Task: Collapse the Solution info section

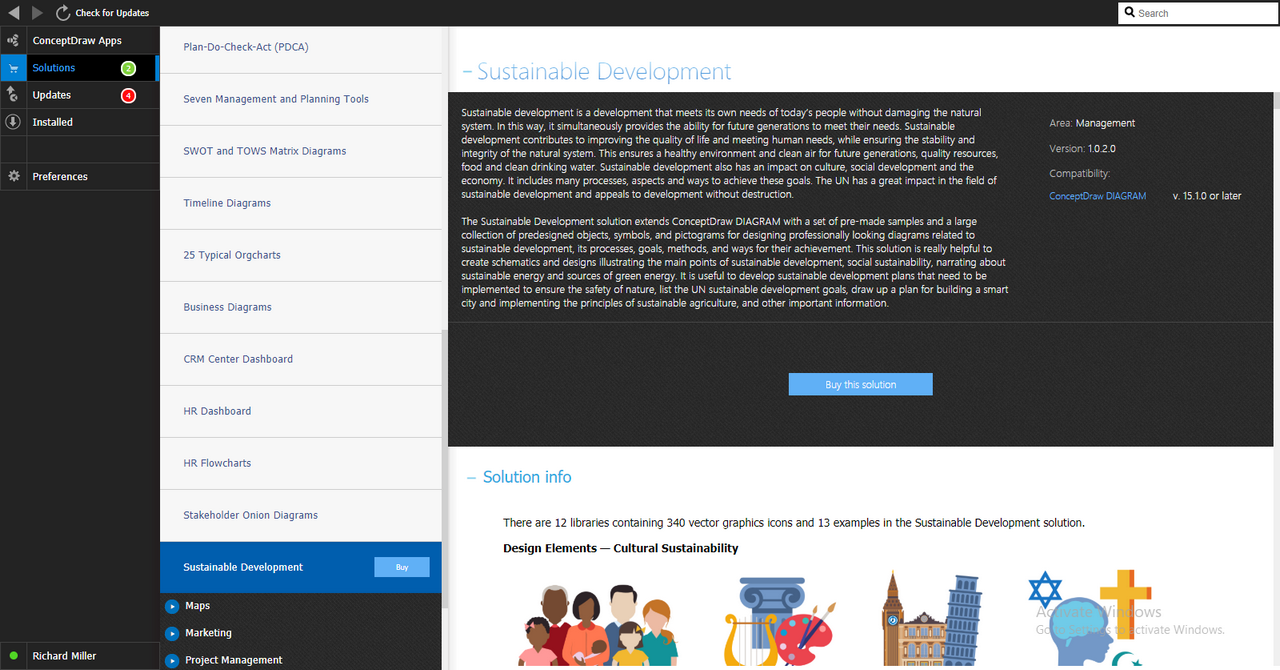Action: [x=472, y=478]
